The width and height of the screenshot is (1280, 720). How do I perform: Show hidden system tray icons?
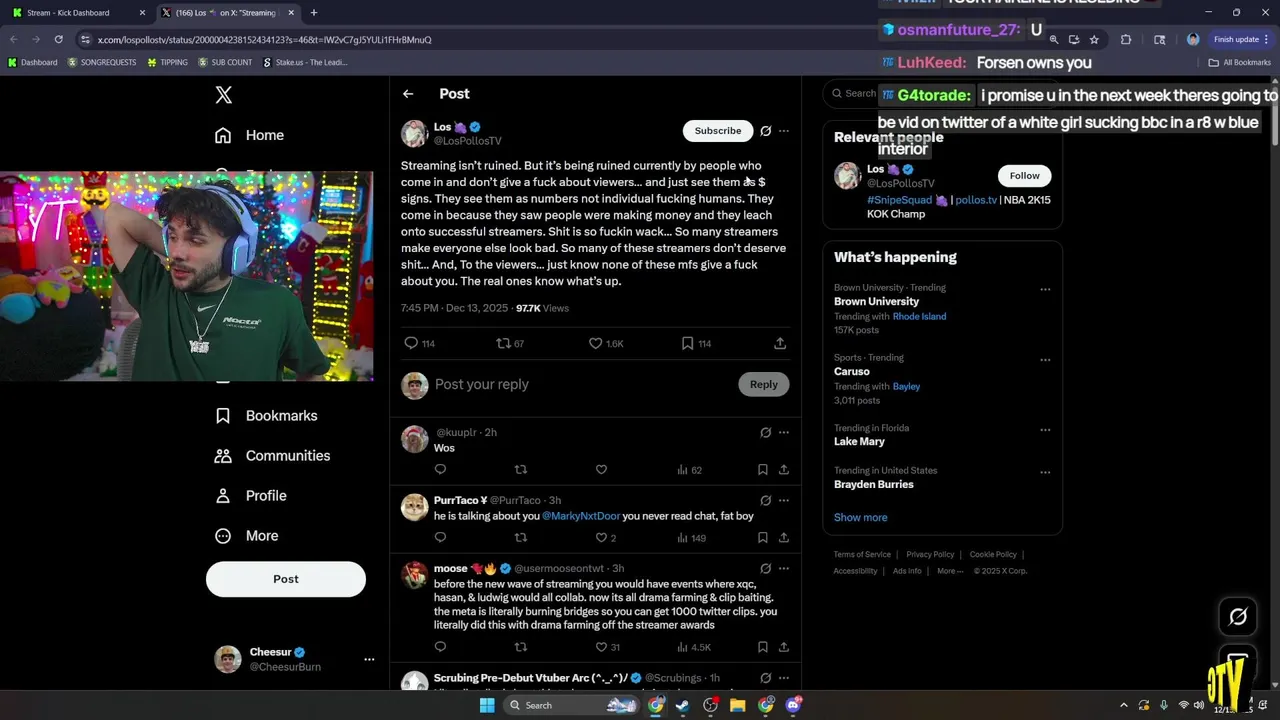(x=1123, y=705)
